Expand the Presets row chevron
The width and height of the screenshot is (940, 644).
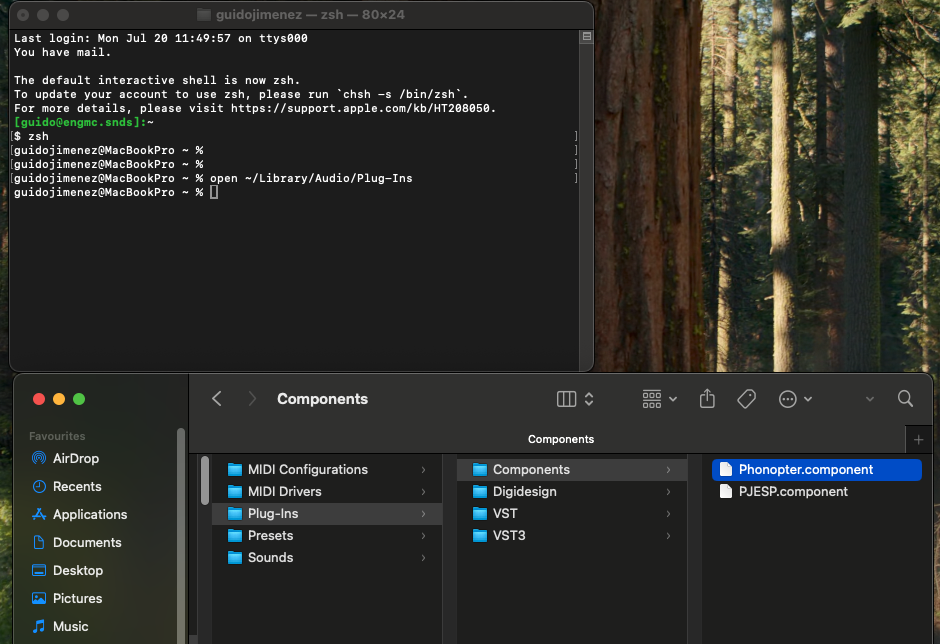coord(423,535)
